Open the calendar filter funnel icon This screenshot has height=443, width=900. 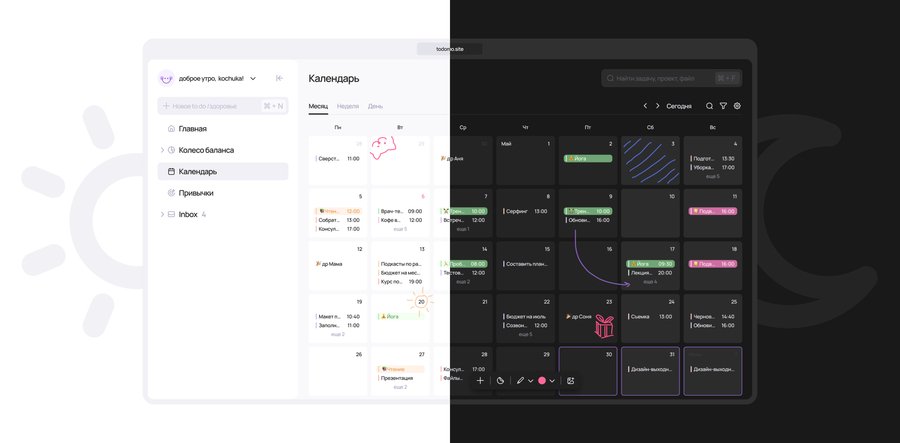723,106
